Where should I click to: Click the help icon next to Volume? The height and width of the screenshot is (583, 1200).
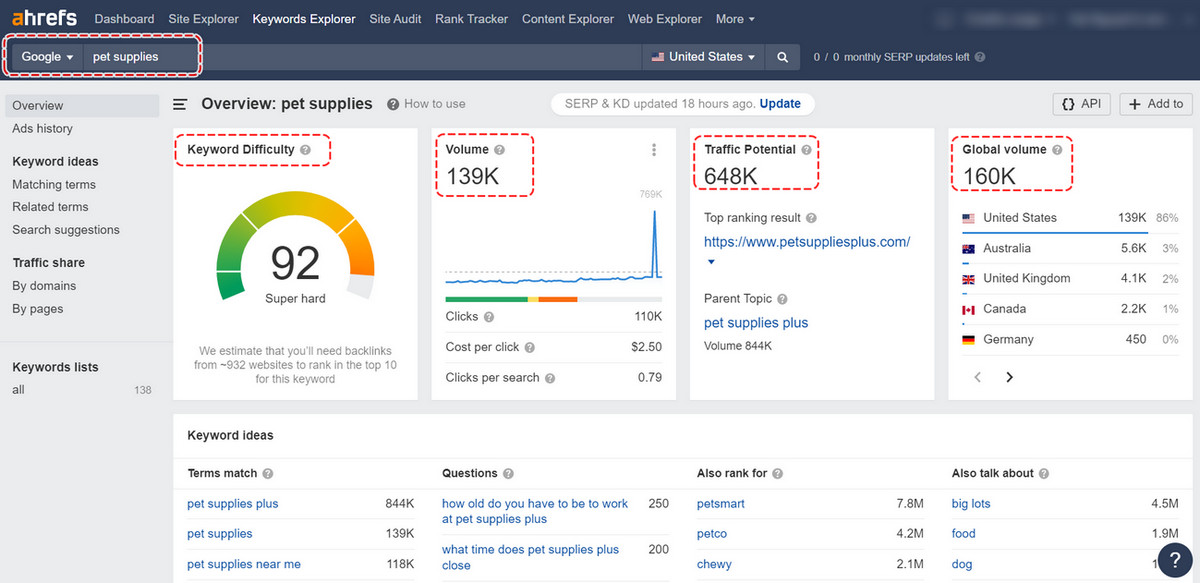(500, 150)
